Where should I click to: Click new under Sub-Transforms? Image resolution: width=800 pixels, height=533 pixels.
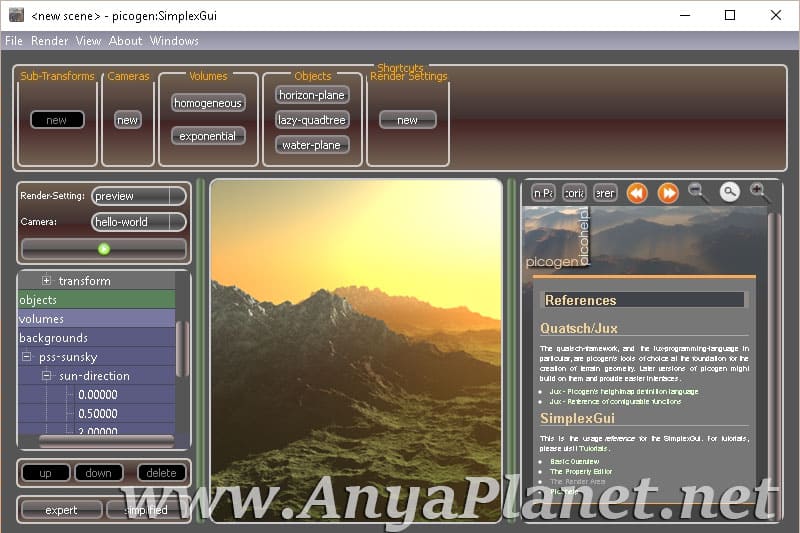(57, 120)
